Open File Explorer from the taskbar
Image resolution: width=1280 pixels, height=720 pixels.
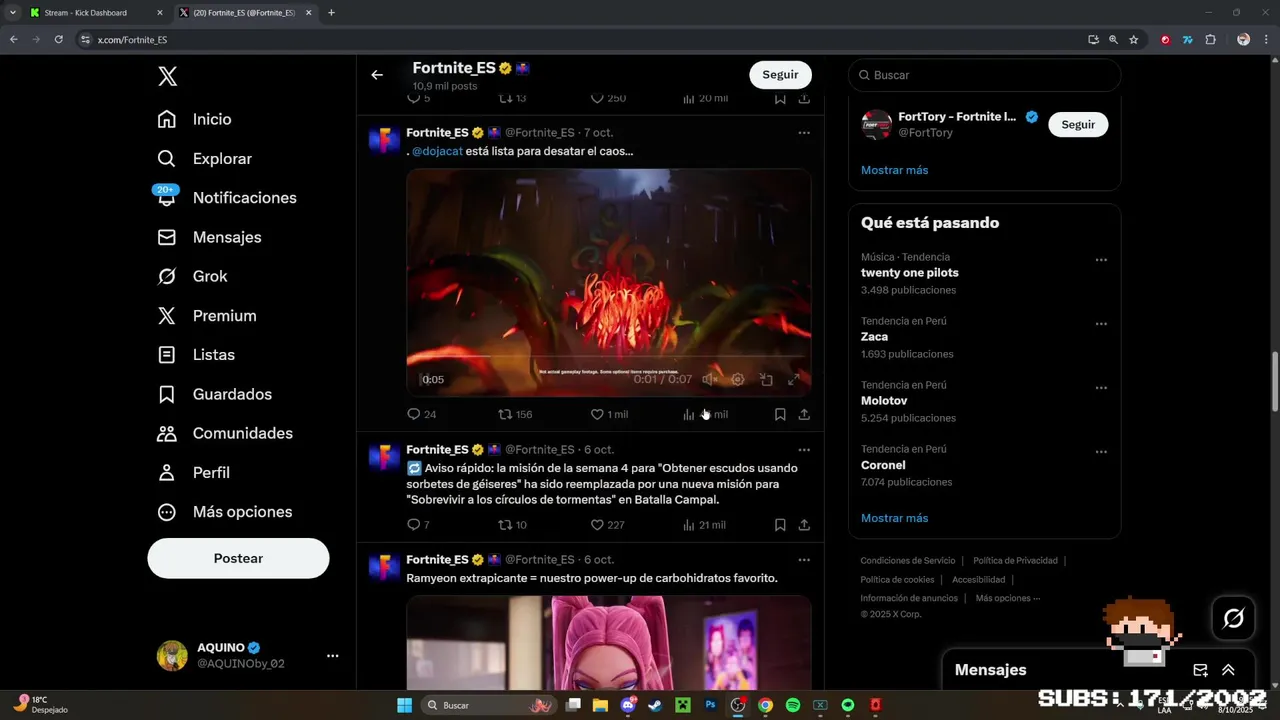coord(600,705)
